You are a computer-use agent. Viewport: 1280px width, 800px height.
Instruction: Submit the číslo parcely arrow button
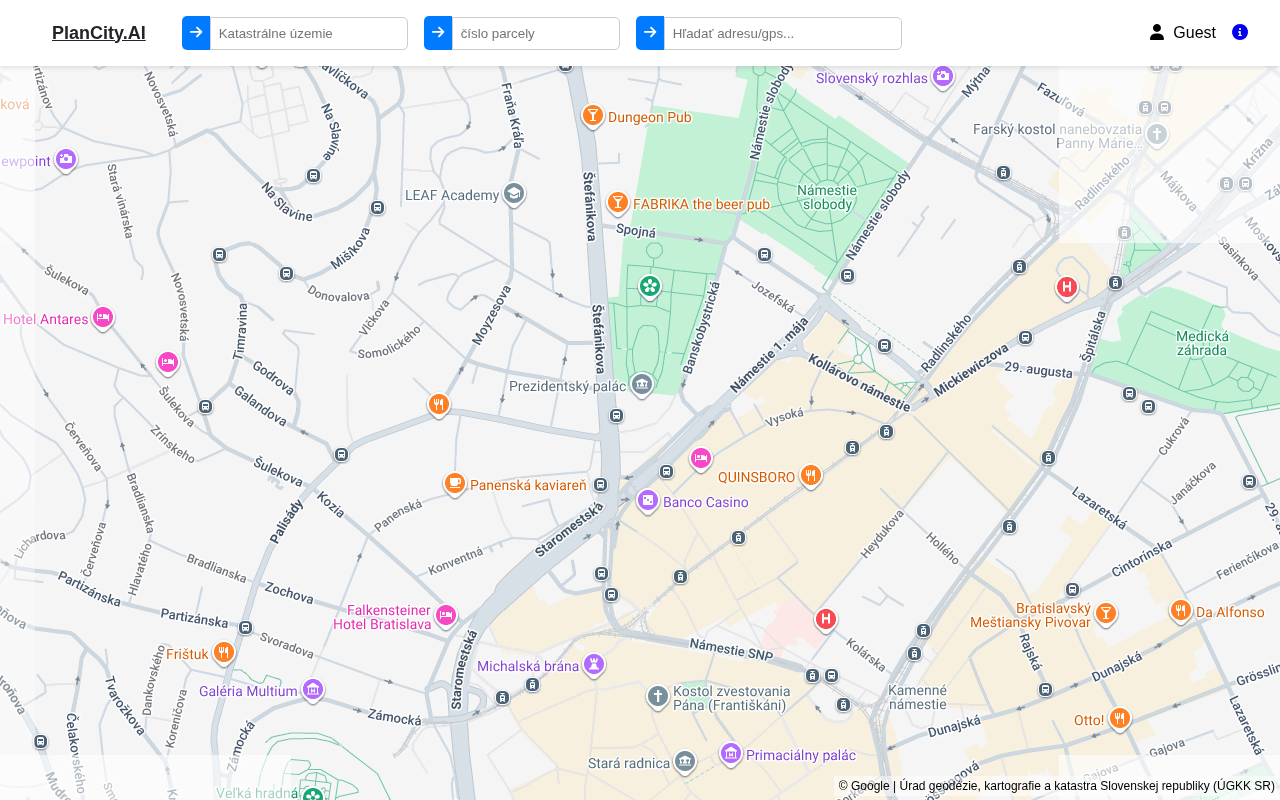click(x=438, y=33)
